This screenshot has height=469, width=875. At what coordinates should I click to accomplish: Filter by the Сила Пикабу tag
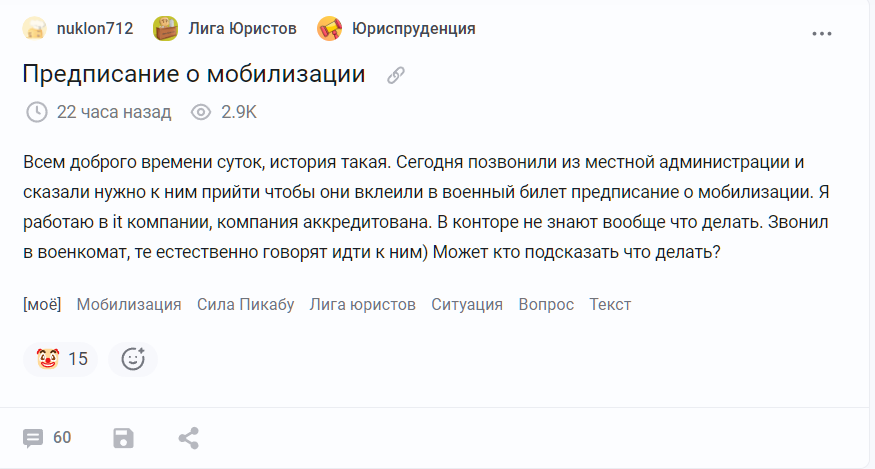pos(245,304)
